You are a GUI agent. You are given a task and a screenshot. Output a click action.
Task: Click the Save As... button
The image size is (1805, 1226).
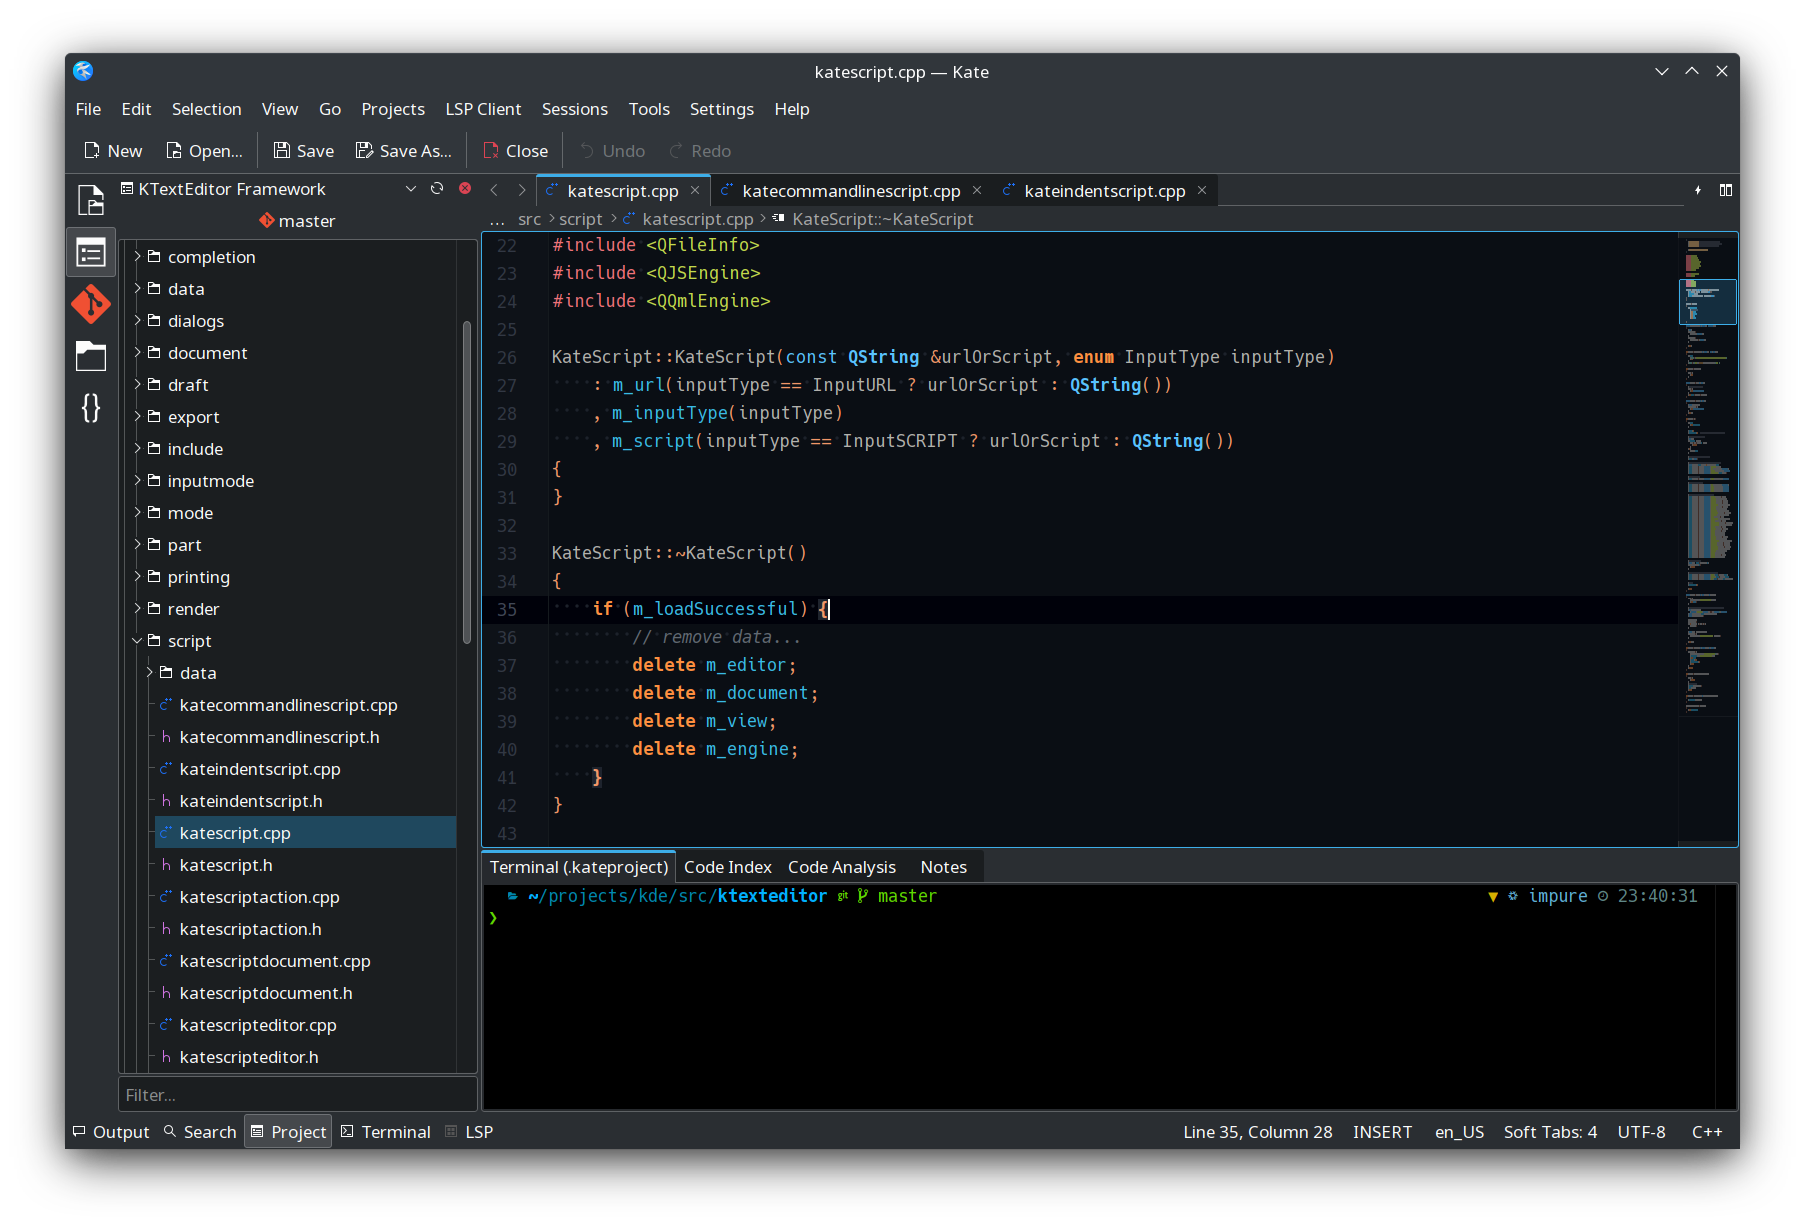[404, 150]
